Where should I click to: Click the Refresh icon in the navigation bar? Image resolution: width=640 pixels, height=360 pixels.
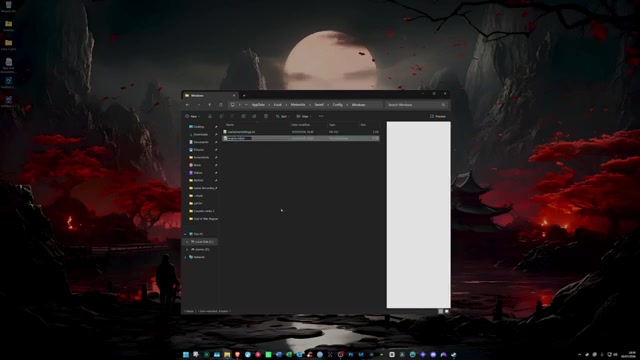(221, 105)
